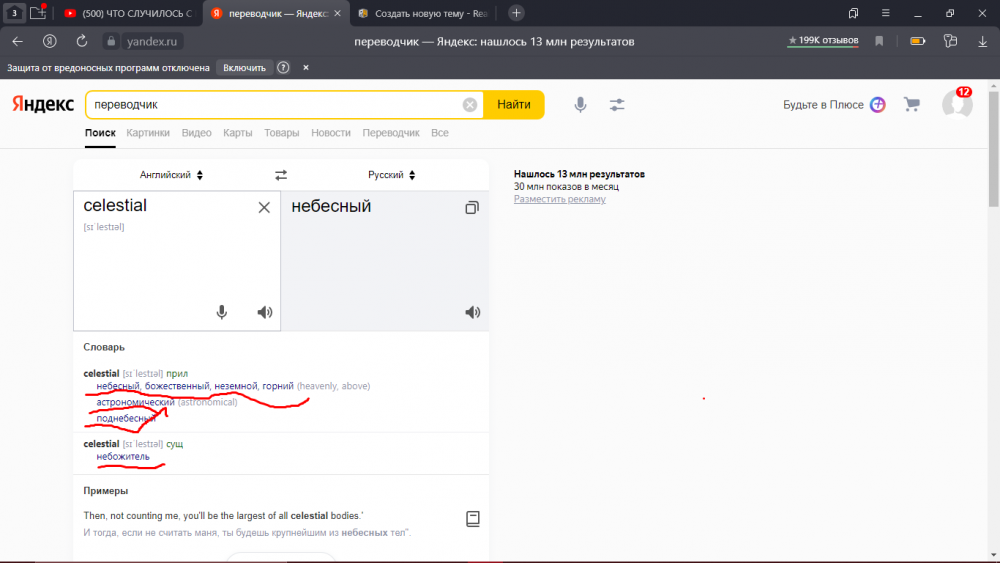Open the examples book icon

coord(473,519)
